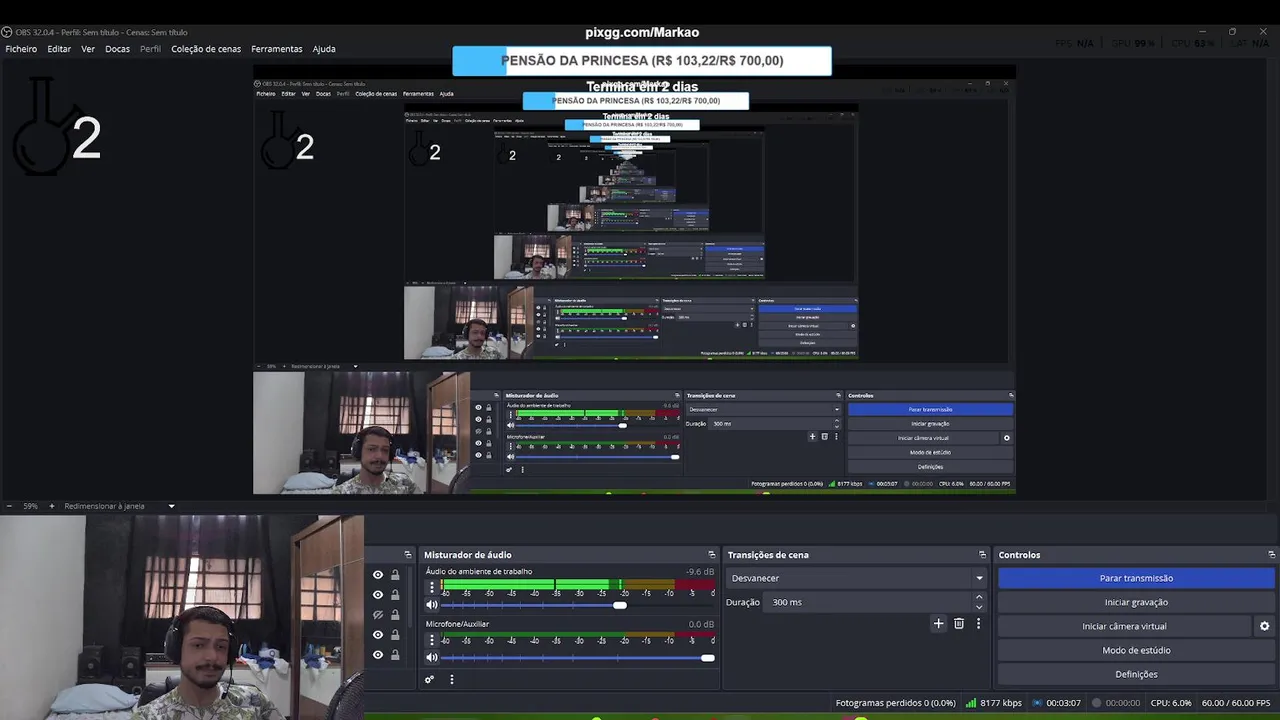The width and height of the screenshot is (1280, 720).
Task: Click the 0.0 dB level readout
Action: [x=701, y=624]
